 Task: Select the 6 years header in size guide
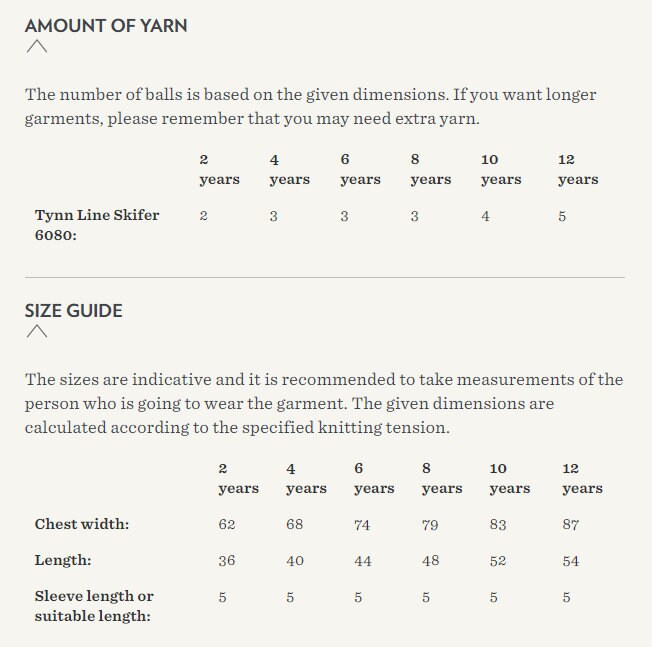[x=374, y=478]
